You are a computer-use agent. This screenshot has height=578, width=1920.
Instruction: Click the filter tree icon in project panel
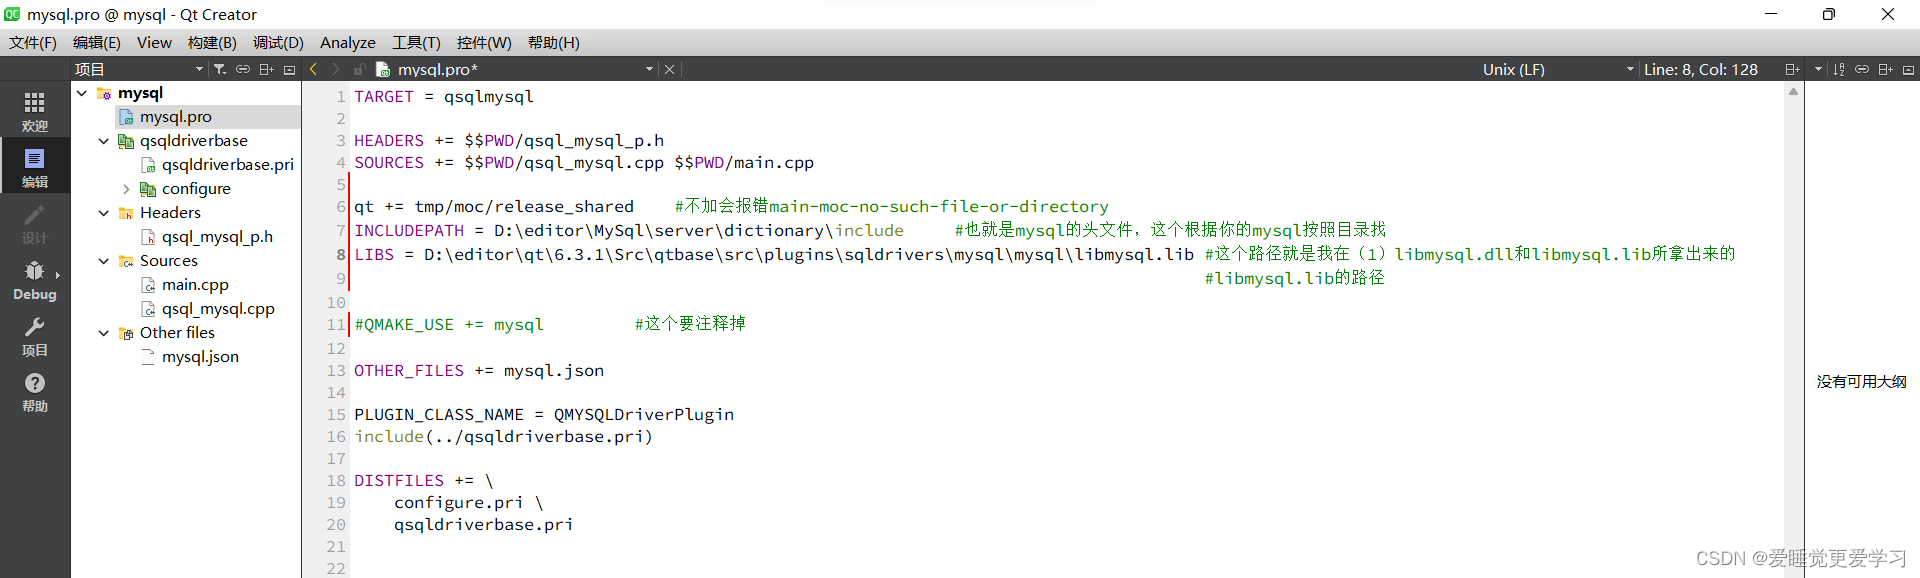pos(220,69)
